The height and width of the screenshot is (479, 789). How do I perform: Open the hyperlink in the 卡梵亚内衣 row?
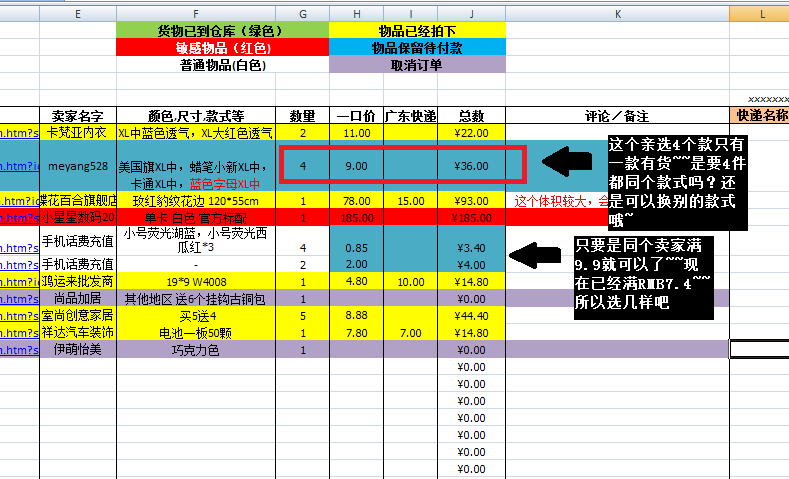click(19, 133)
